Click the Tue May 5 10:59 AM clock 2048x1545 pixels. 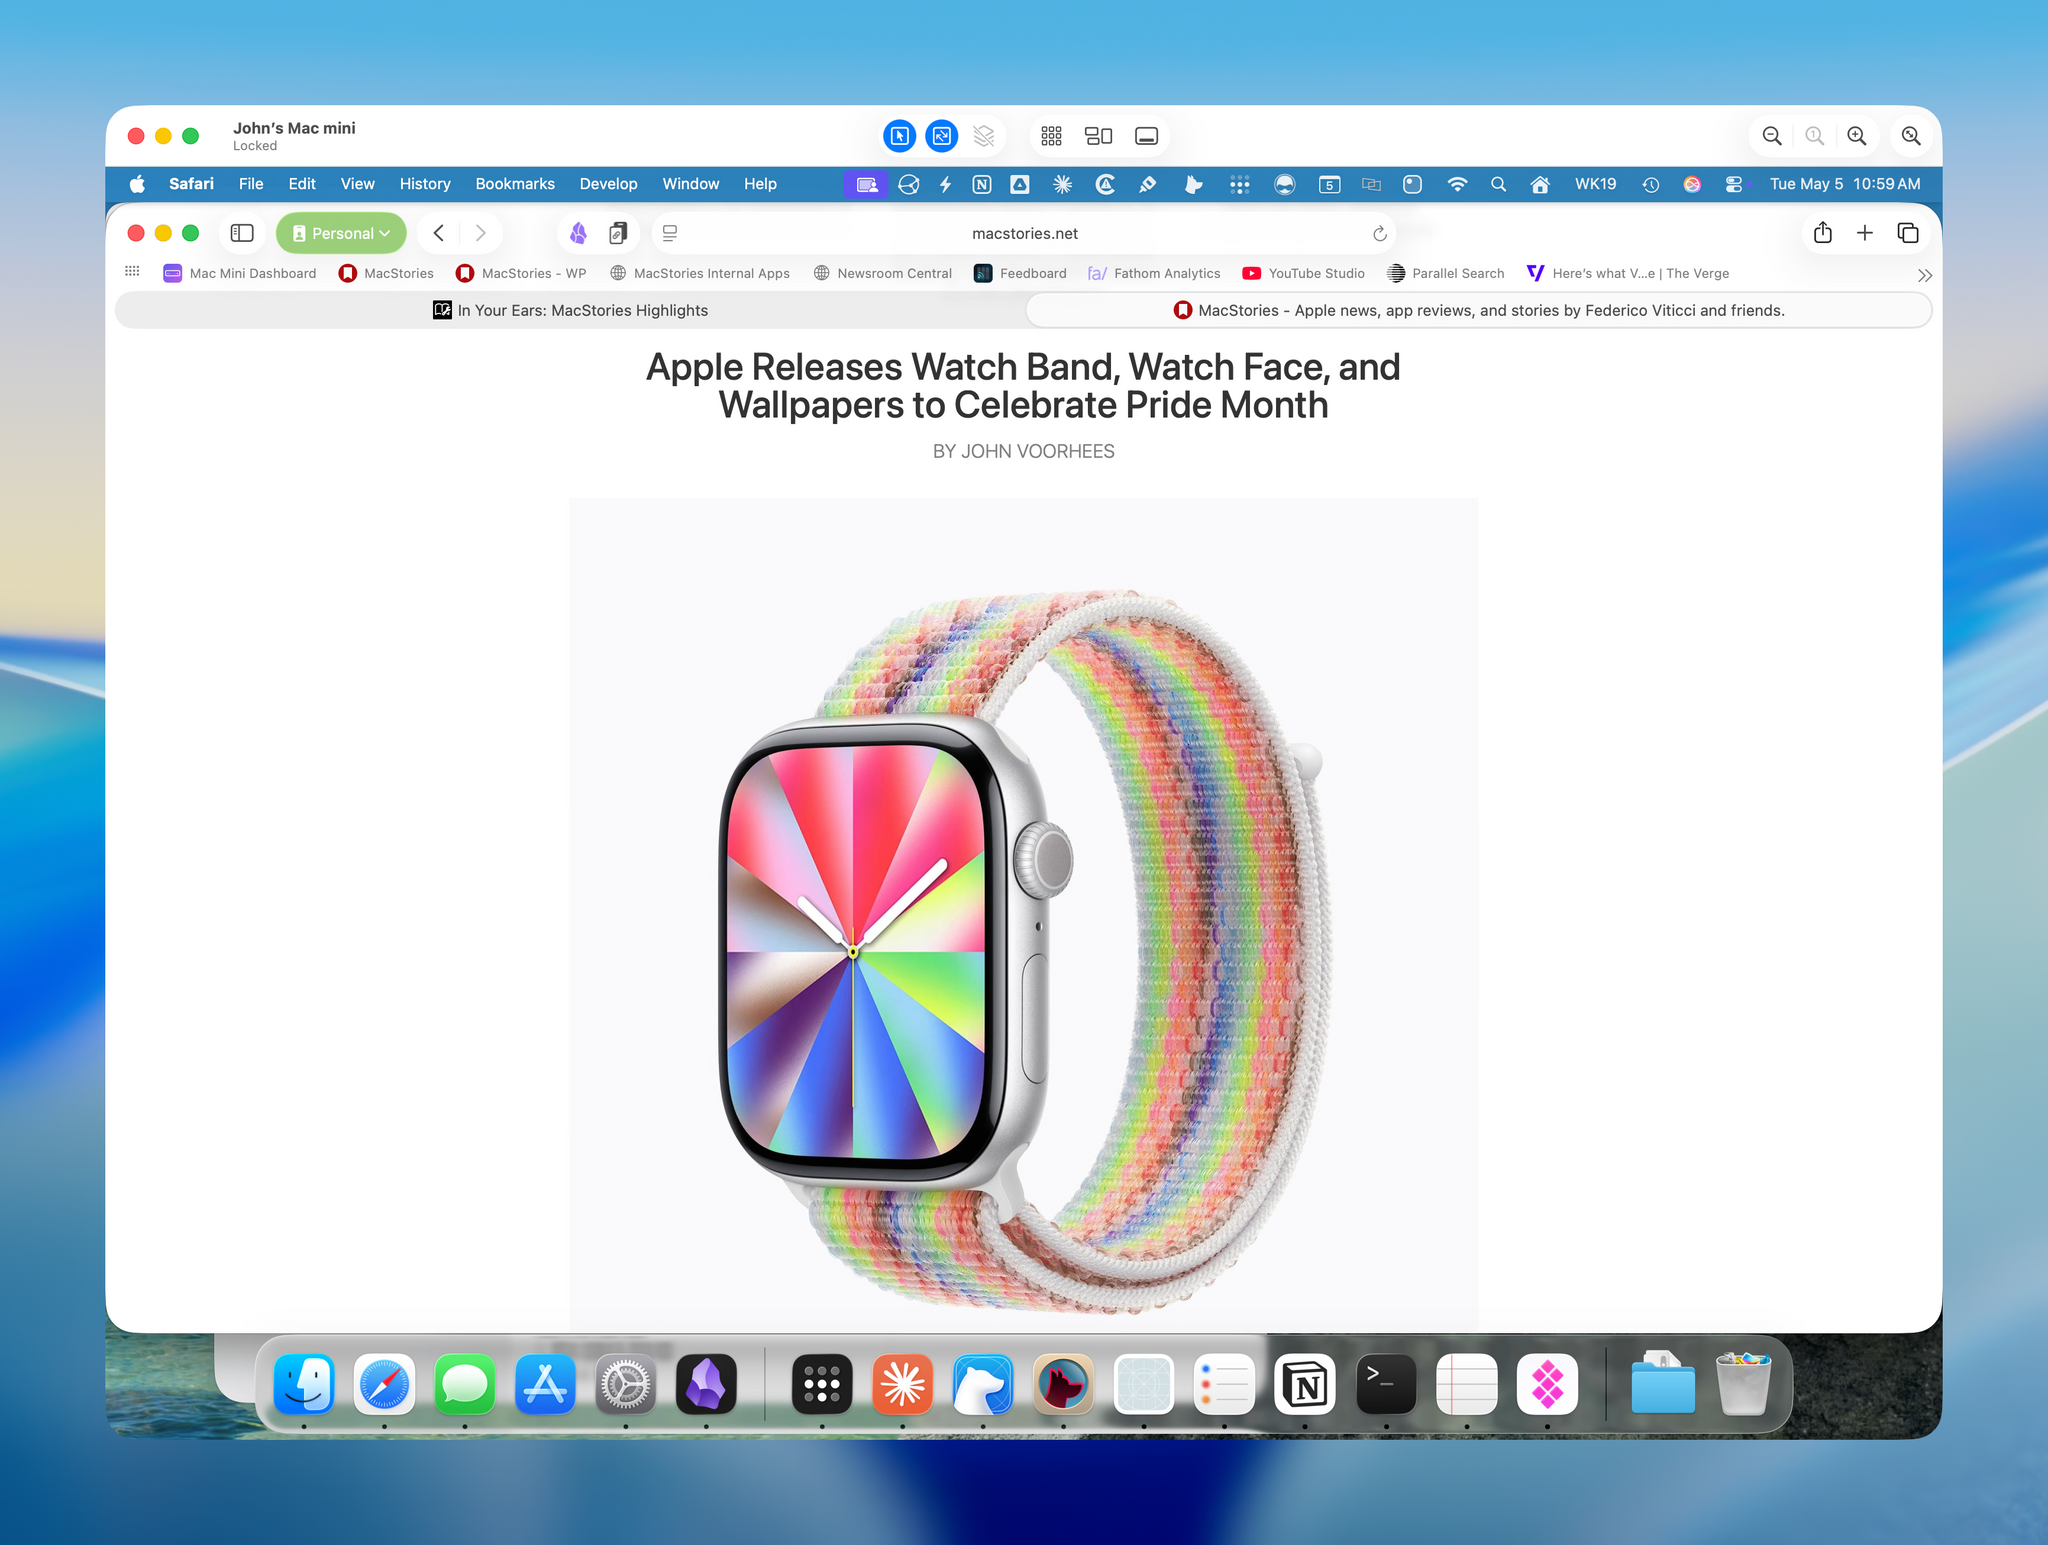tap(1845, 184)
